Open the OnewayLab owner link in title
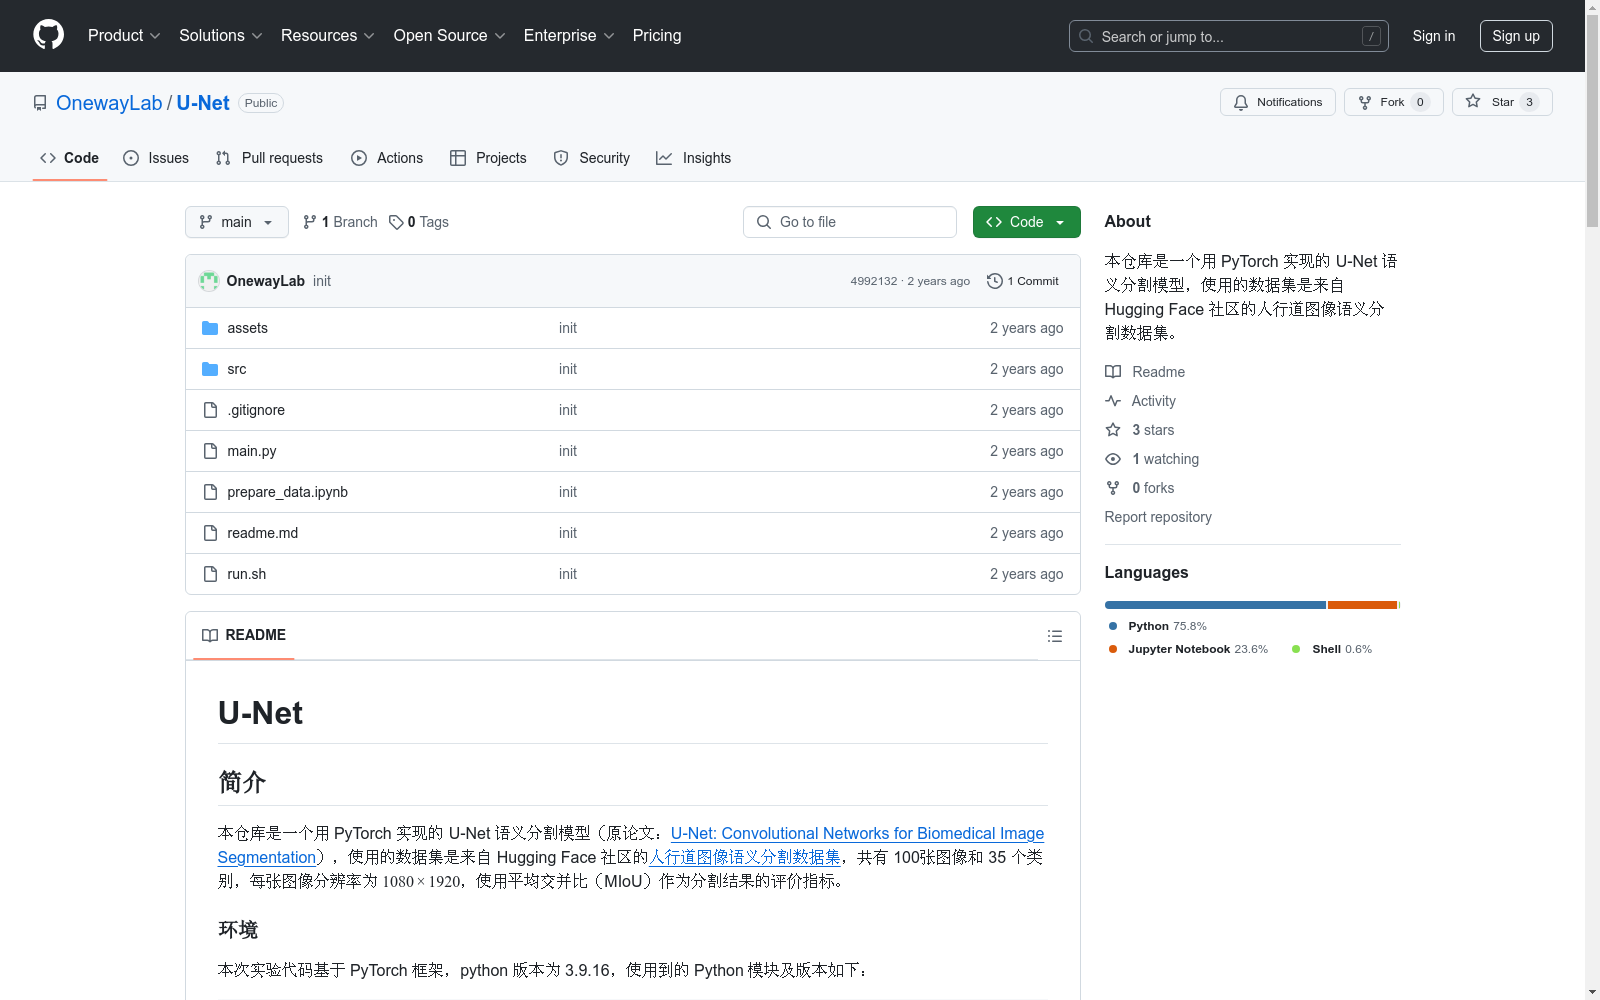Image resolution: width=1600 pixels, height=1000 pixels. point(109,103)
